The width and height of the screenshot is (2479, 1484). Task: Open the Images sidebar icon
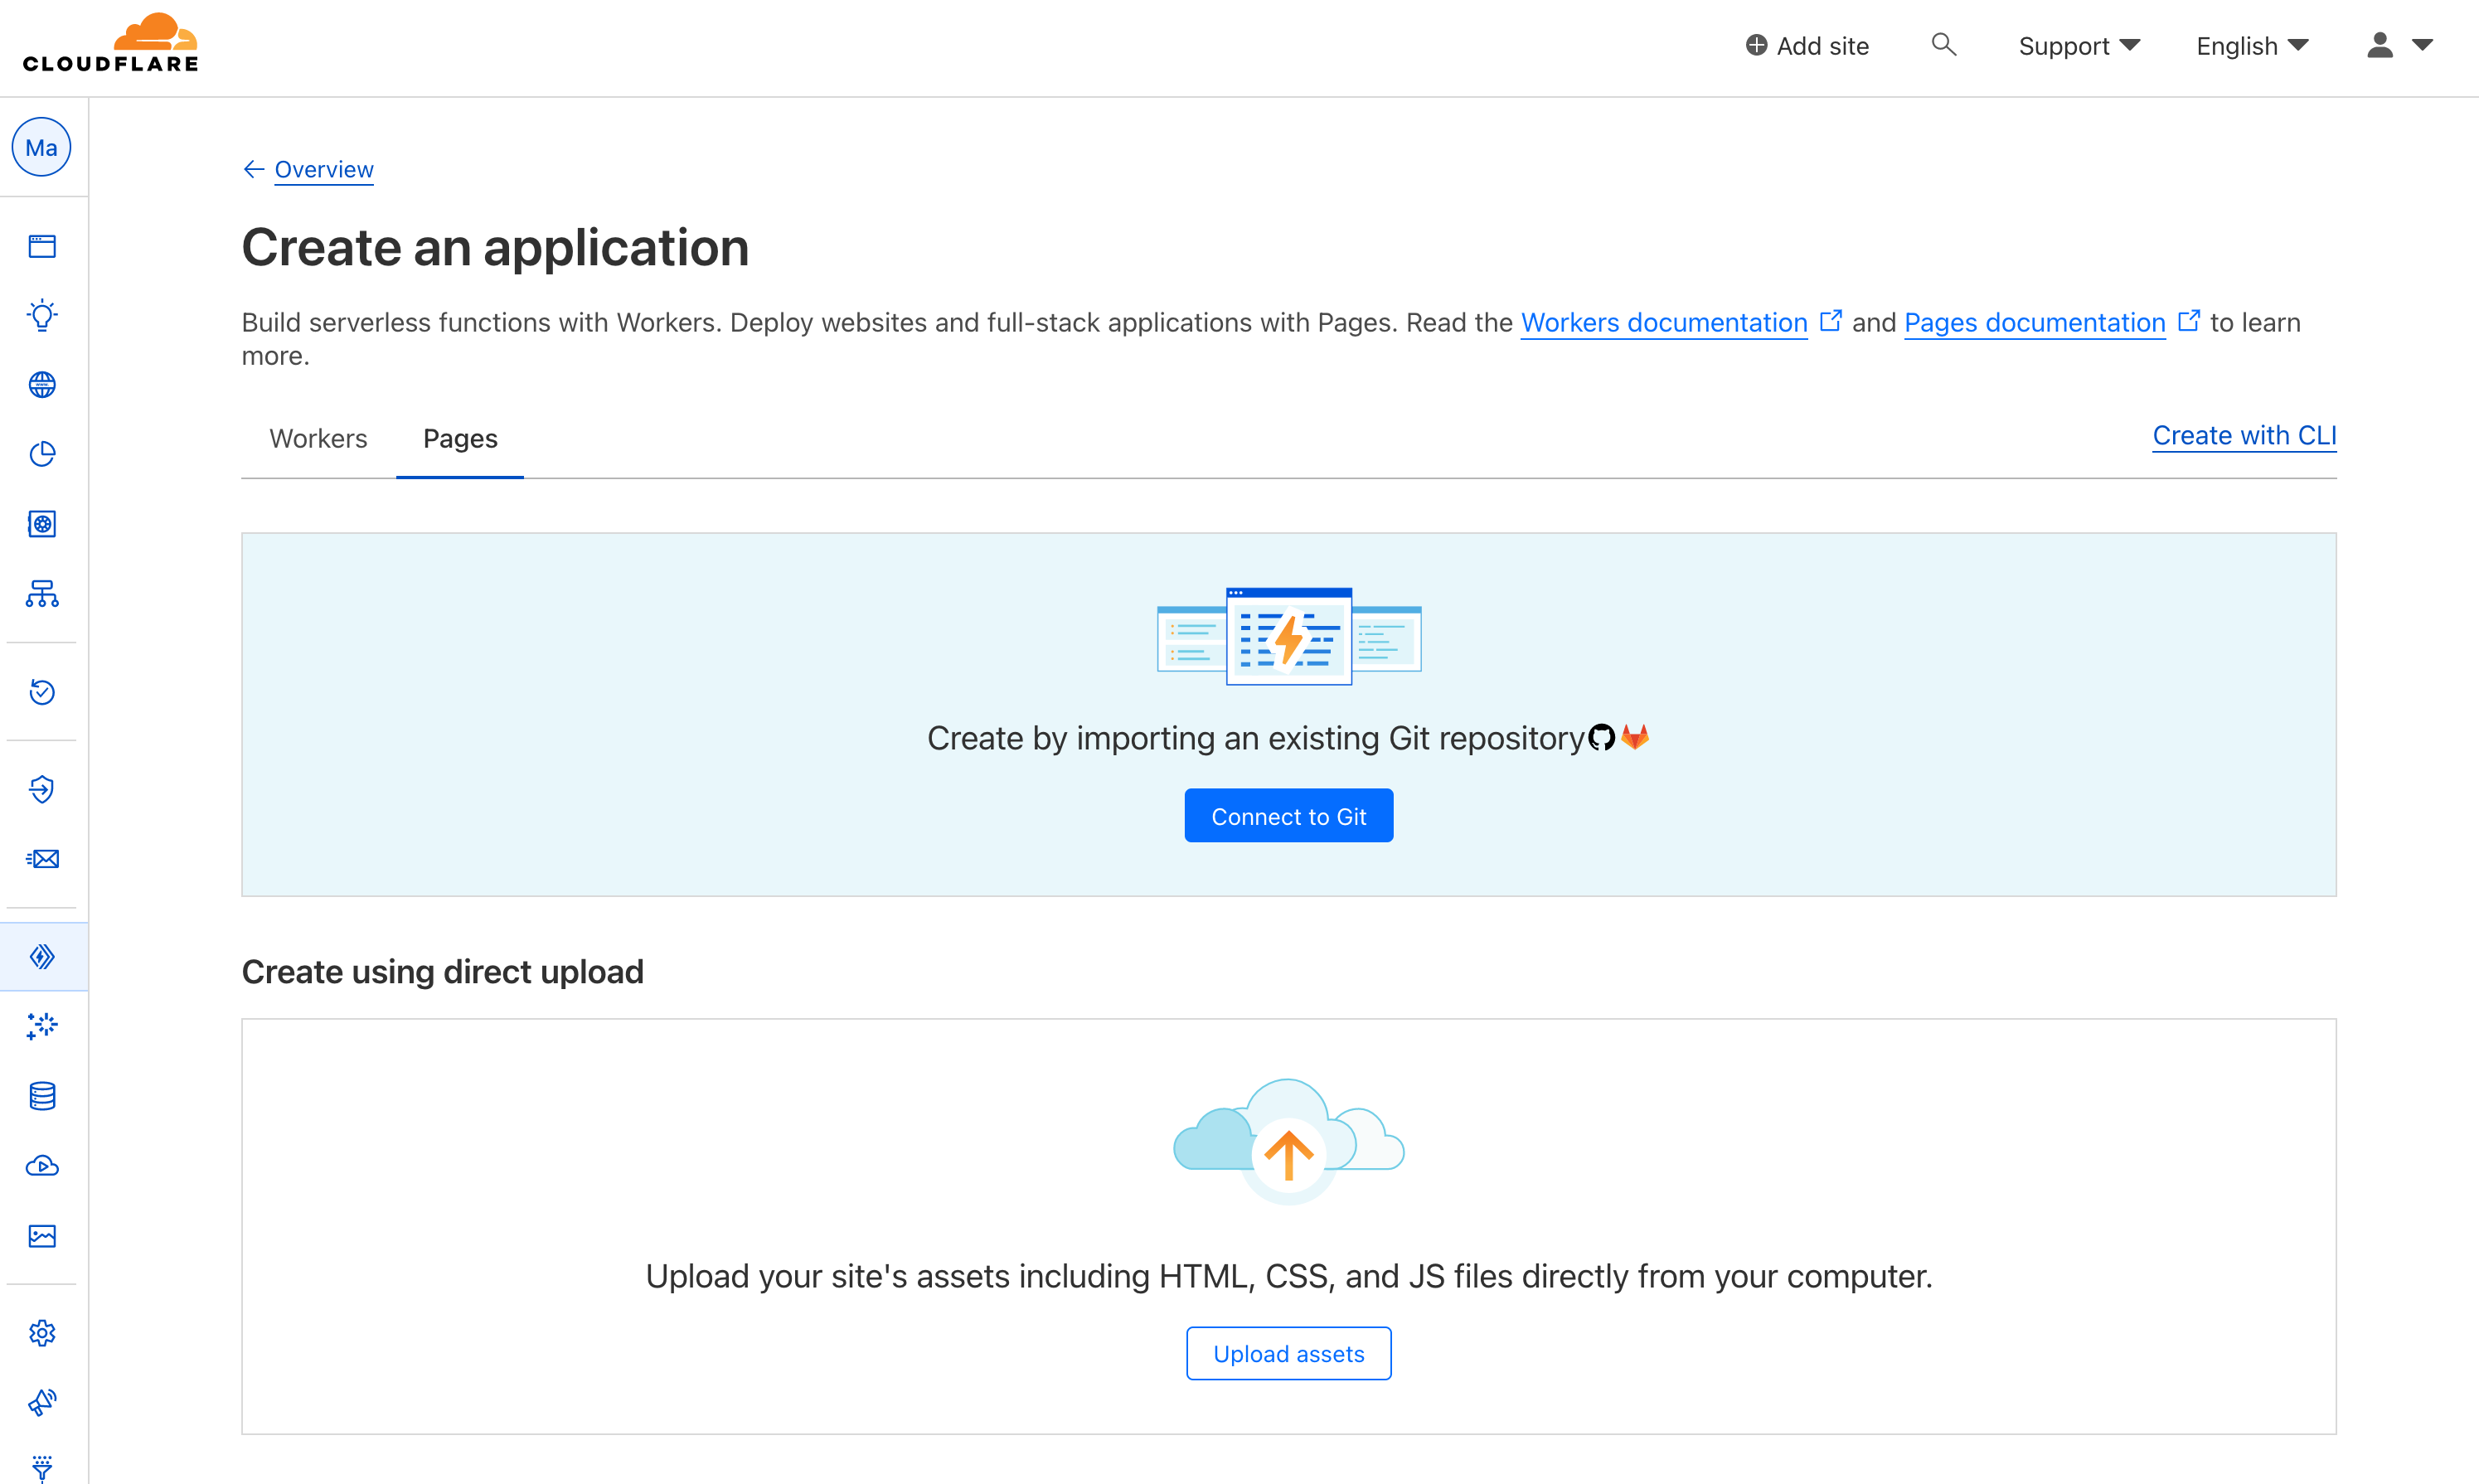[x=42, y=1236]
